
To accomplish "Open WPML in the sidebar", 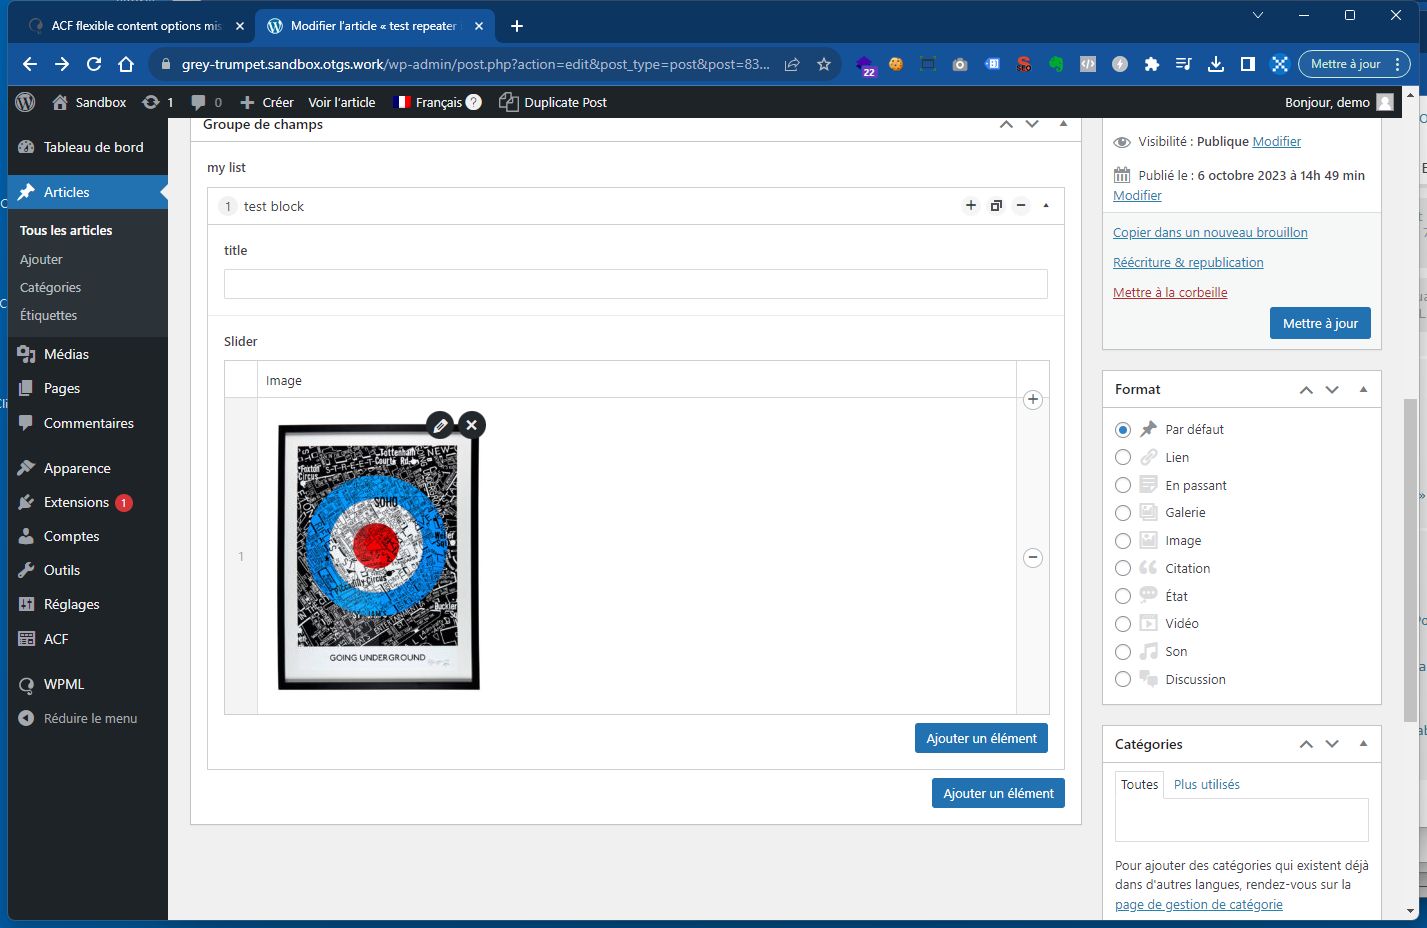I will (x=88, y=684).
